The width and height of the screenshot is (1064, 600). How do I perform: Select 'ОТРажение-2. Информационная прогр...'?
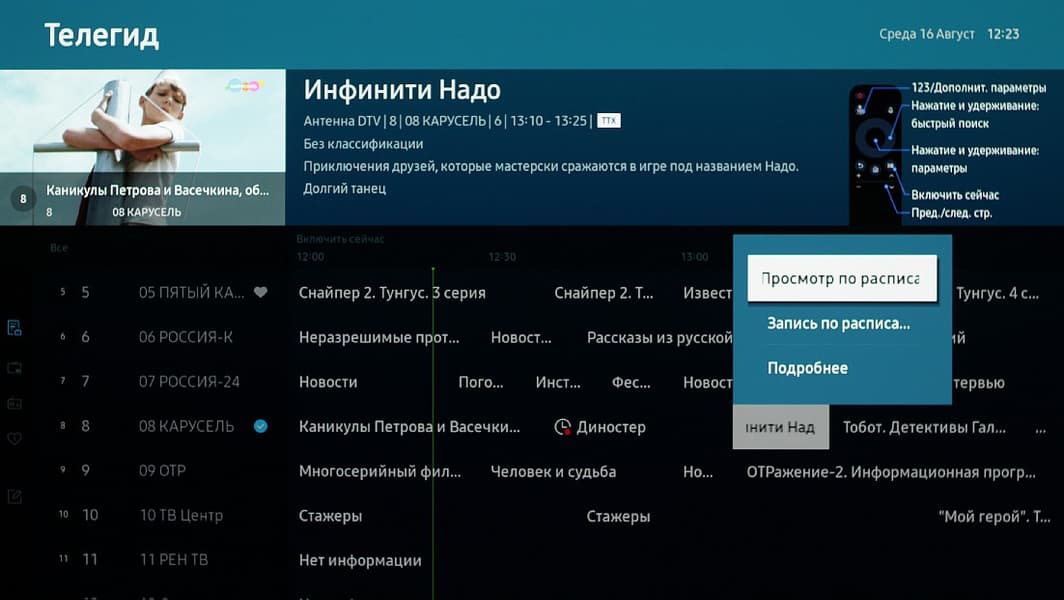(x=891, y=472)
